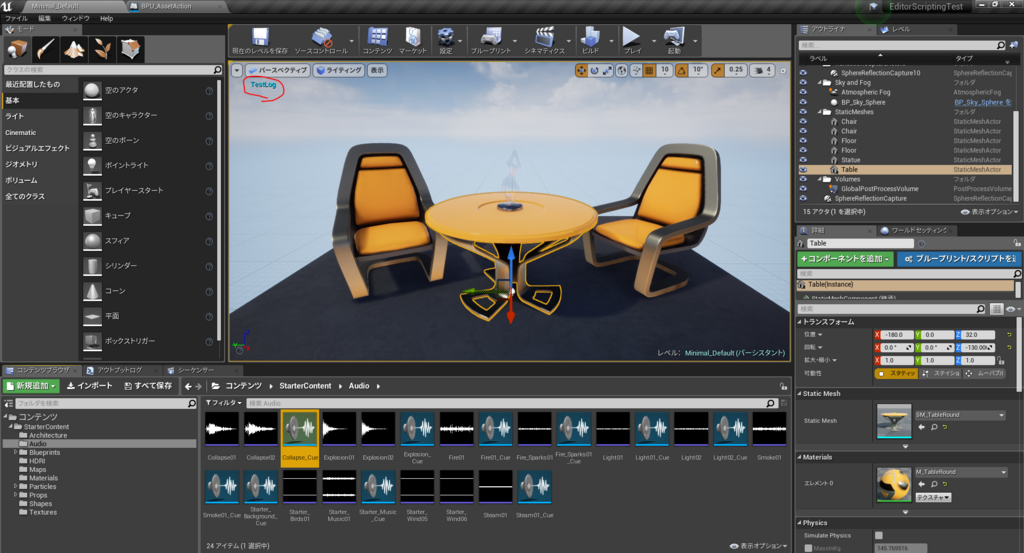Select scale gizmo tool in viewport

tap(607, 71)
